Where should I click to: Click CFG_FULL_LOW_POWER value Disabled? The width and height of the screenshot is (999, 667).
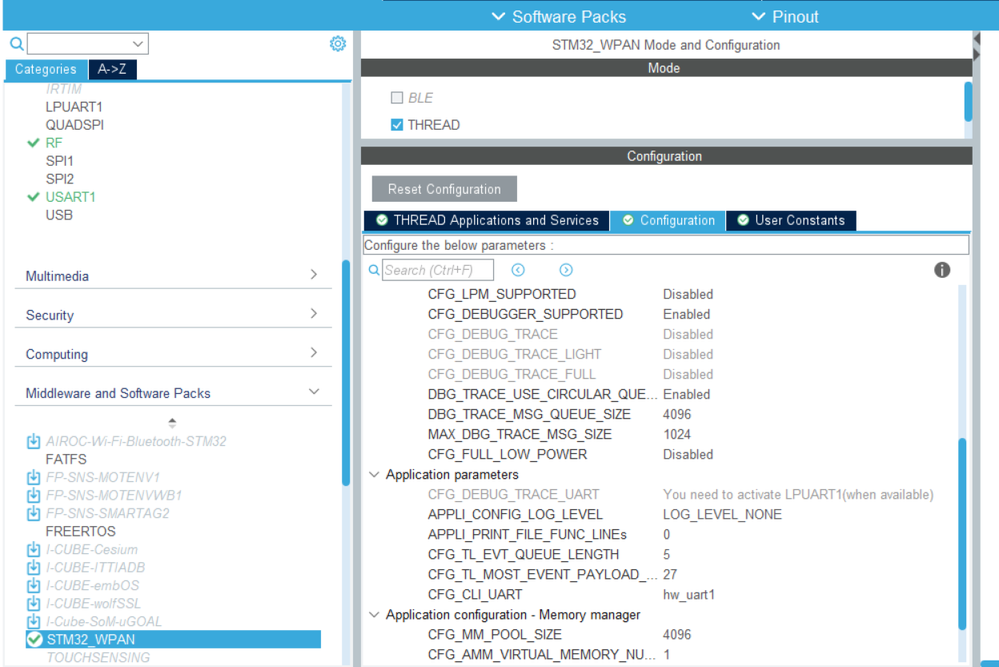(687, 454)
